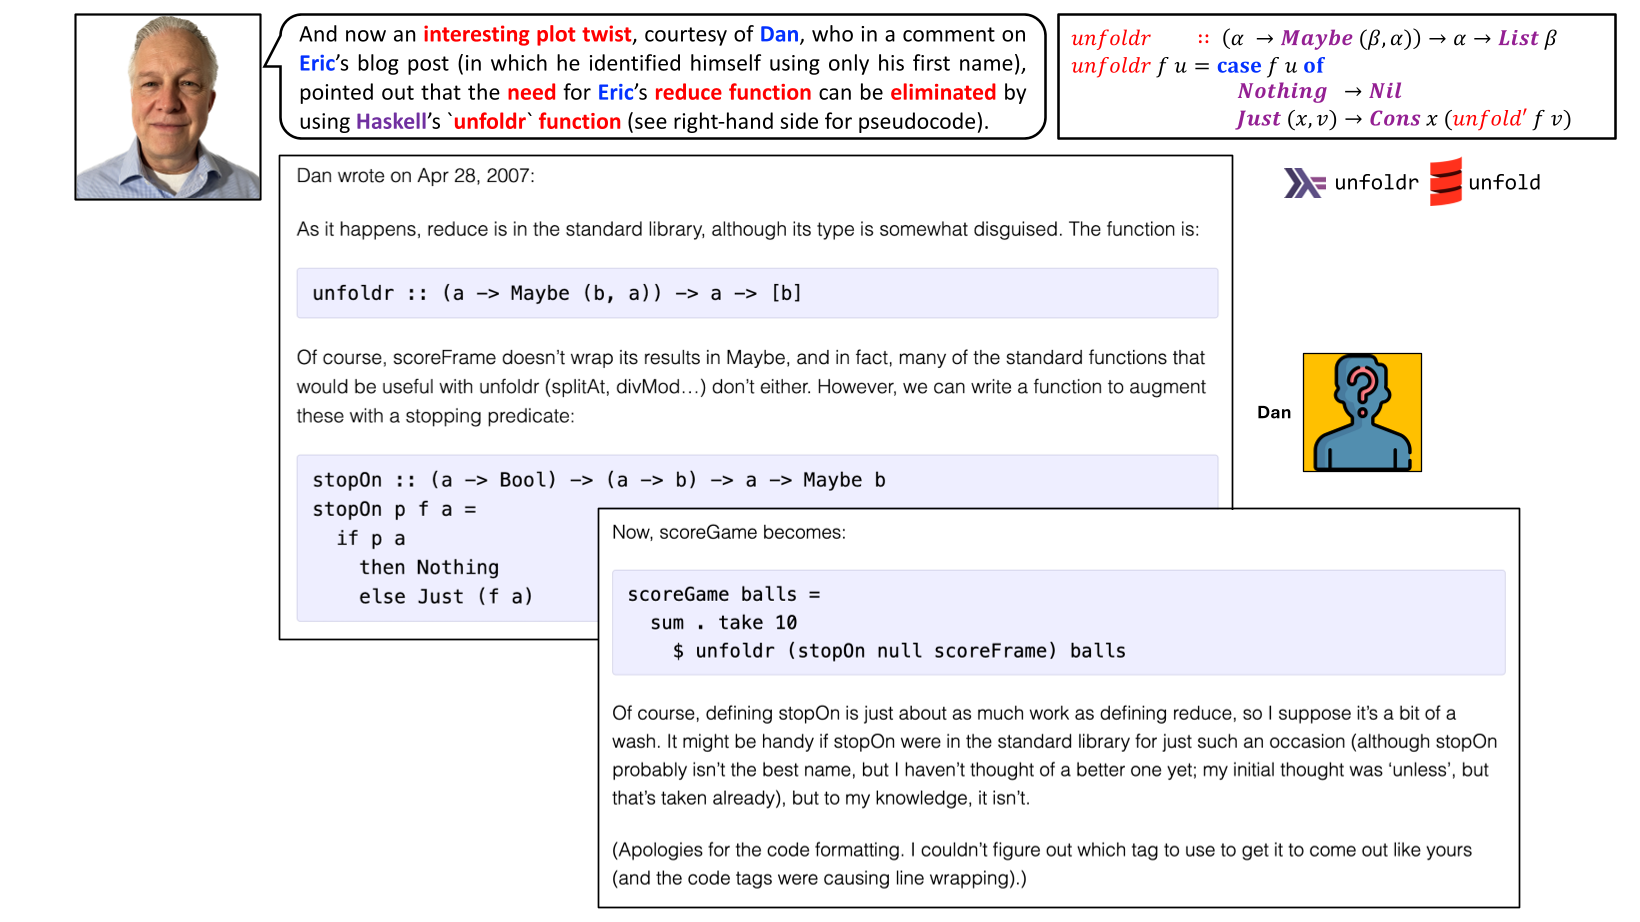1640x922 pixels.
Task: Click the "else Just (f a)" code line
Action: [446, 596]
